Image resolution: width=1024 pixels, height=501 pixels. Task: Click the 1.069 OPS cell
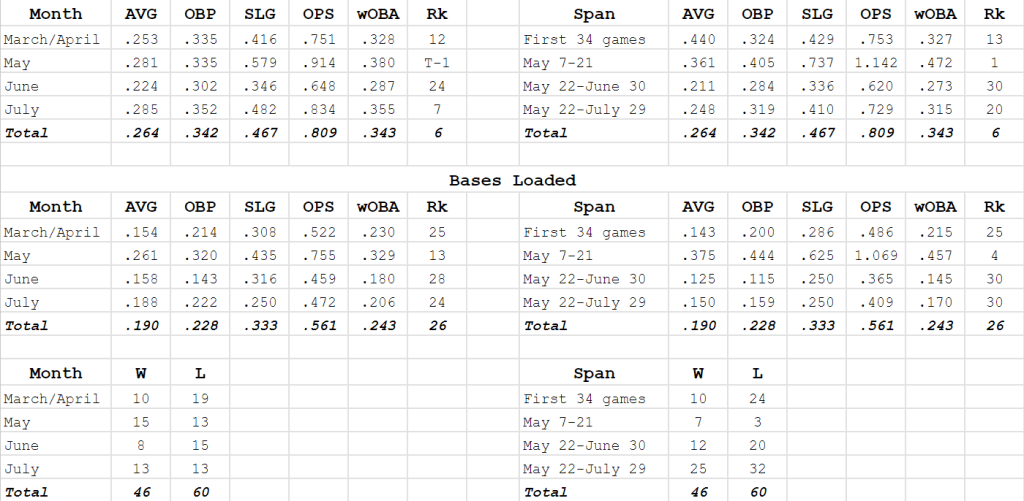click(875, 256)
